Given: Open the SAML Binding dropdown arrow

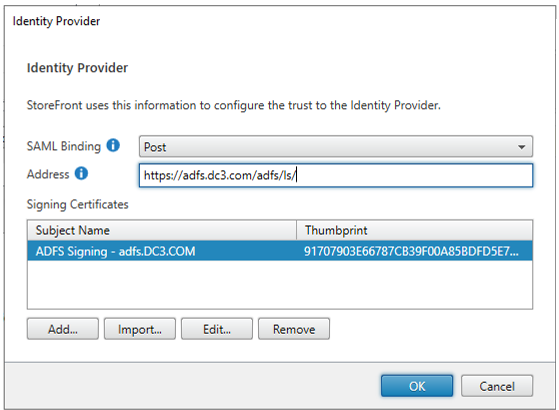Looking at the screenshot, I should click(522, 147).
